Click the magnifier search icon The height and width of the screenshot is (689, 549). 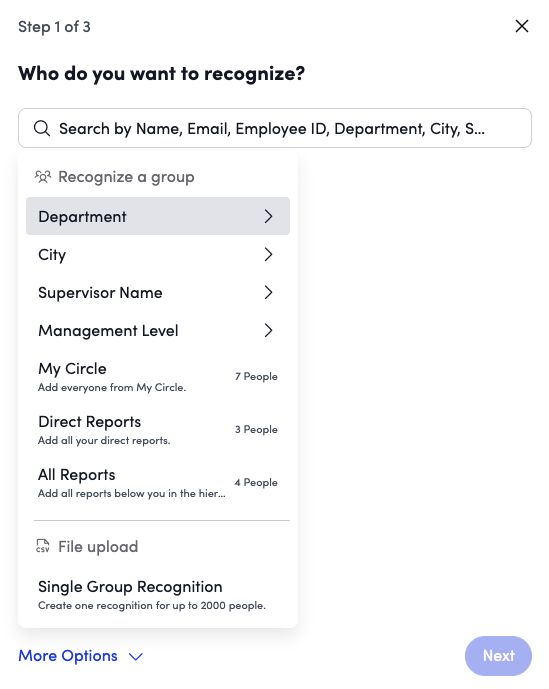(42, 128)
